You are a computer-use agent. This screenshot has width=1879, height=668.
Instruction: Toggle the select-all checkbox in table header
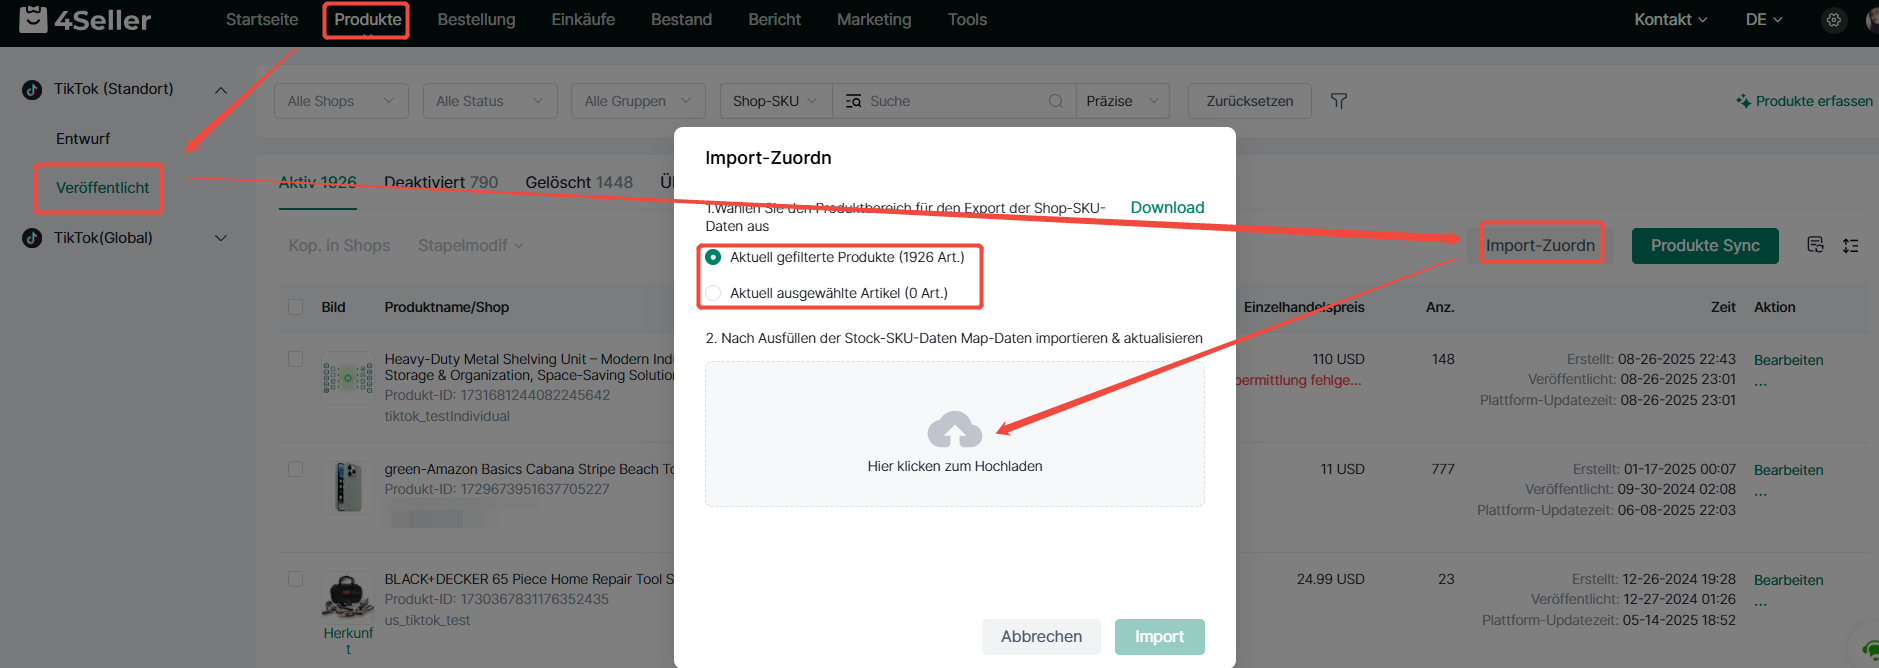[295, 307]
